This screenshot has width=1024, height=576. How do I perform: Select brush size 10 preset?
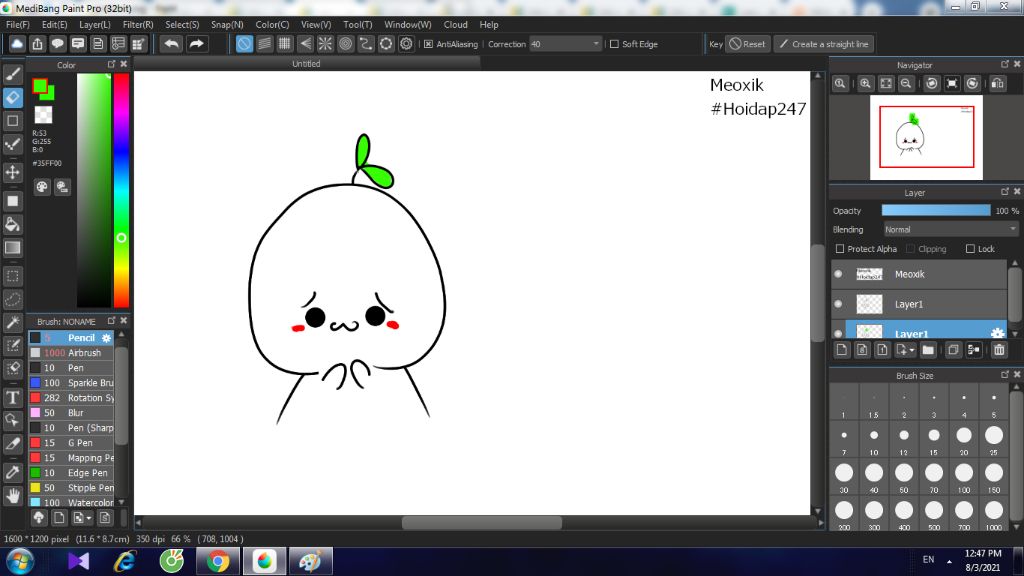pyautogui.click(x=874, y=439)
